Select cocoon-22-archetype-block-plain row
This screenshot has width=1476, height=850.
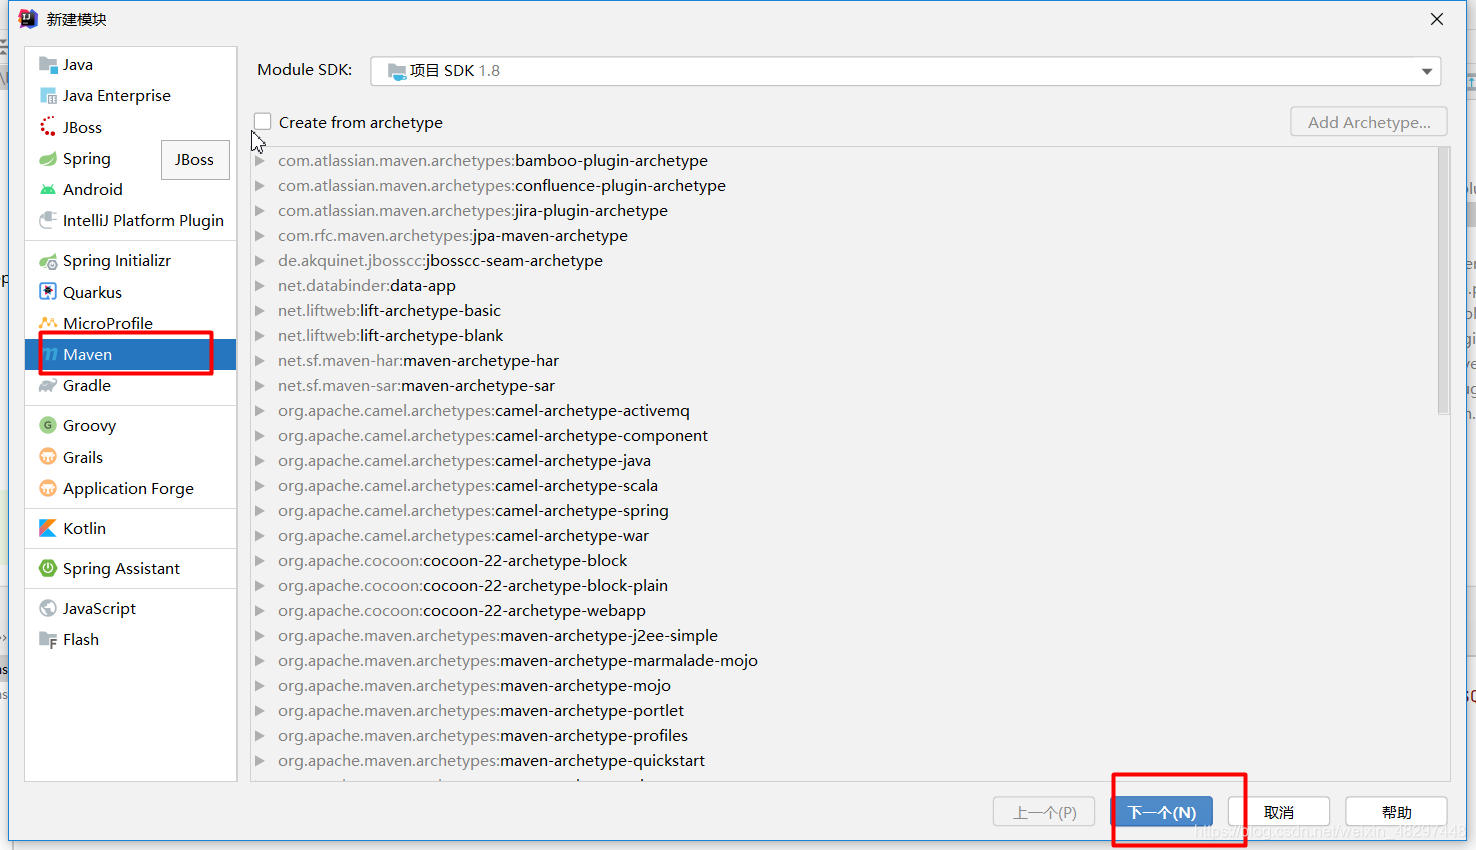[x=844, y=586]
